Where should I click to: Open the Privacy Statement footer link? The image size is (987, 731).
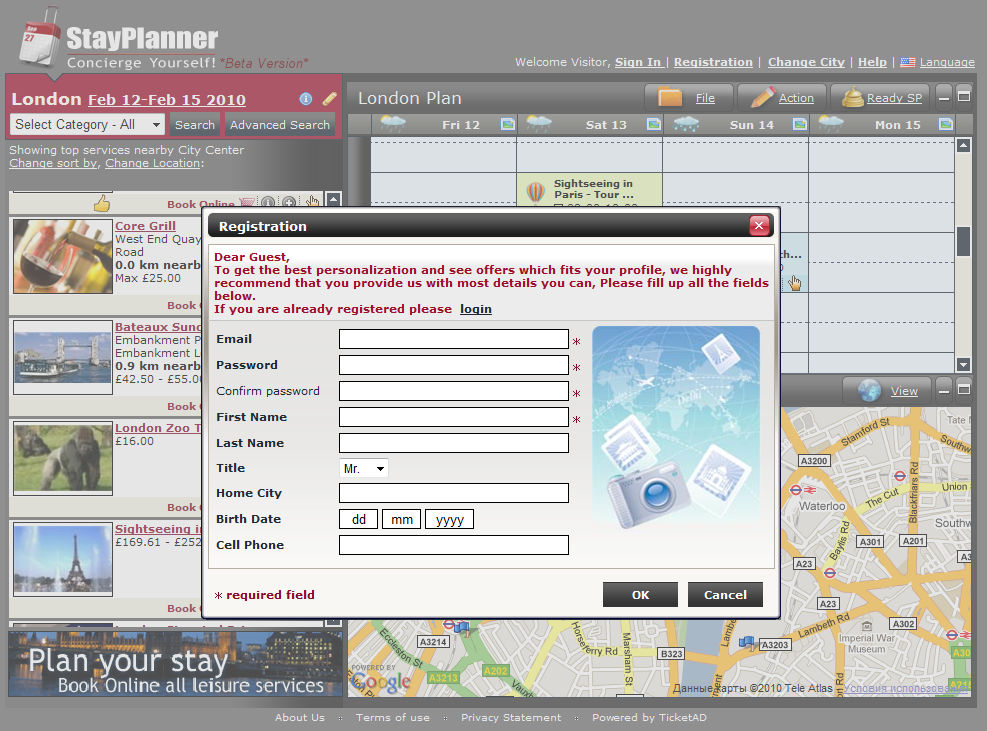click(x=510, y=717)
